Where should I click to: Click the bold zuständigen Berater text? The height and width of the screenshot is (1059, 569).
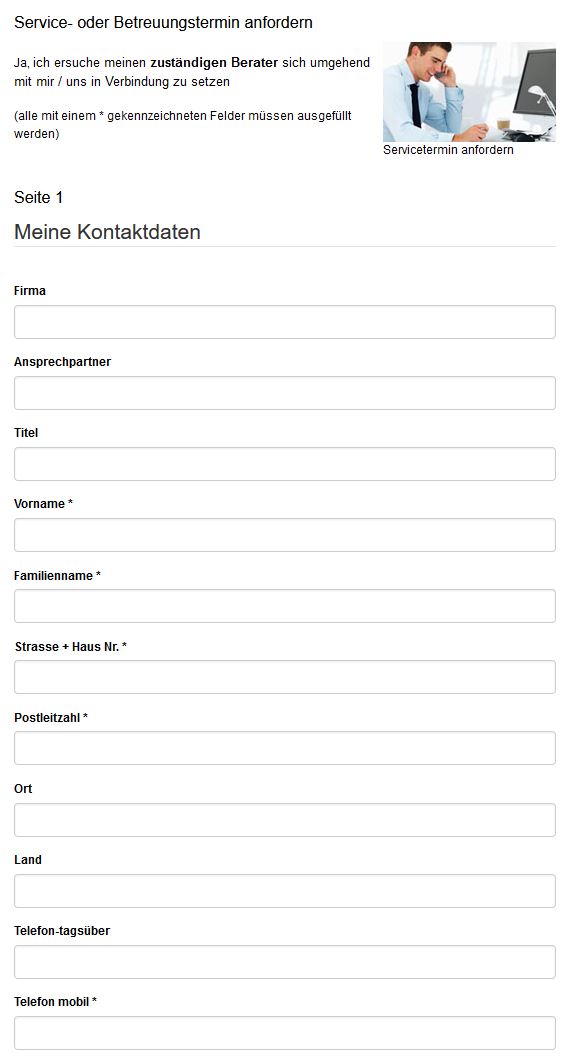[214, 63]
